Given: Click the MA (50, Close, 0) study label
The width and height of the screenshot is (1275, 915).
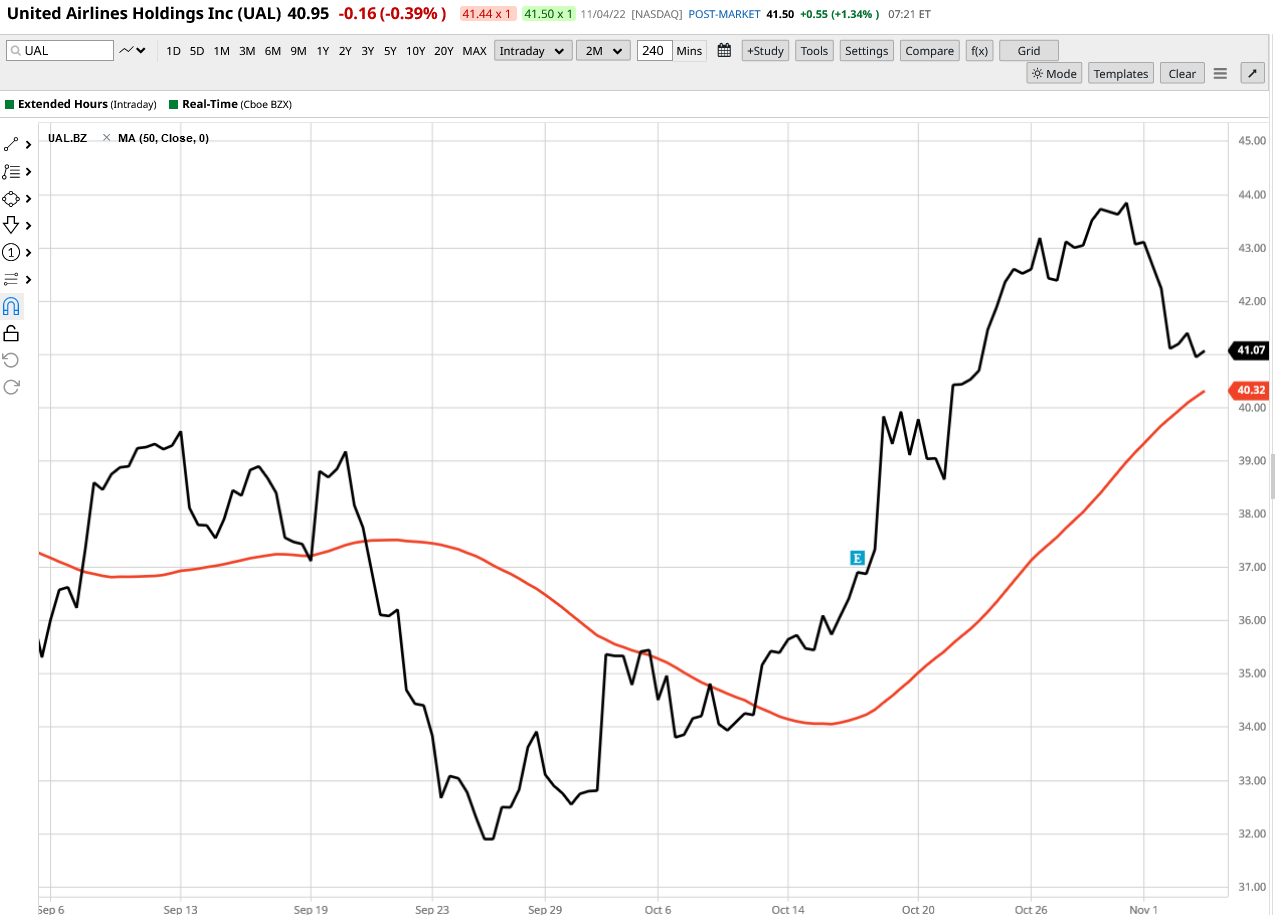Looking at the screenshot, I should pyautogui.click(x=163, y=138).
